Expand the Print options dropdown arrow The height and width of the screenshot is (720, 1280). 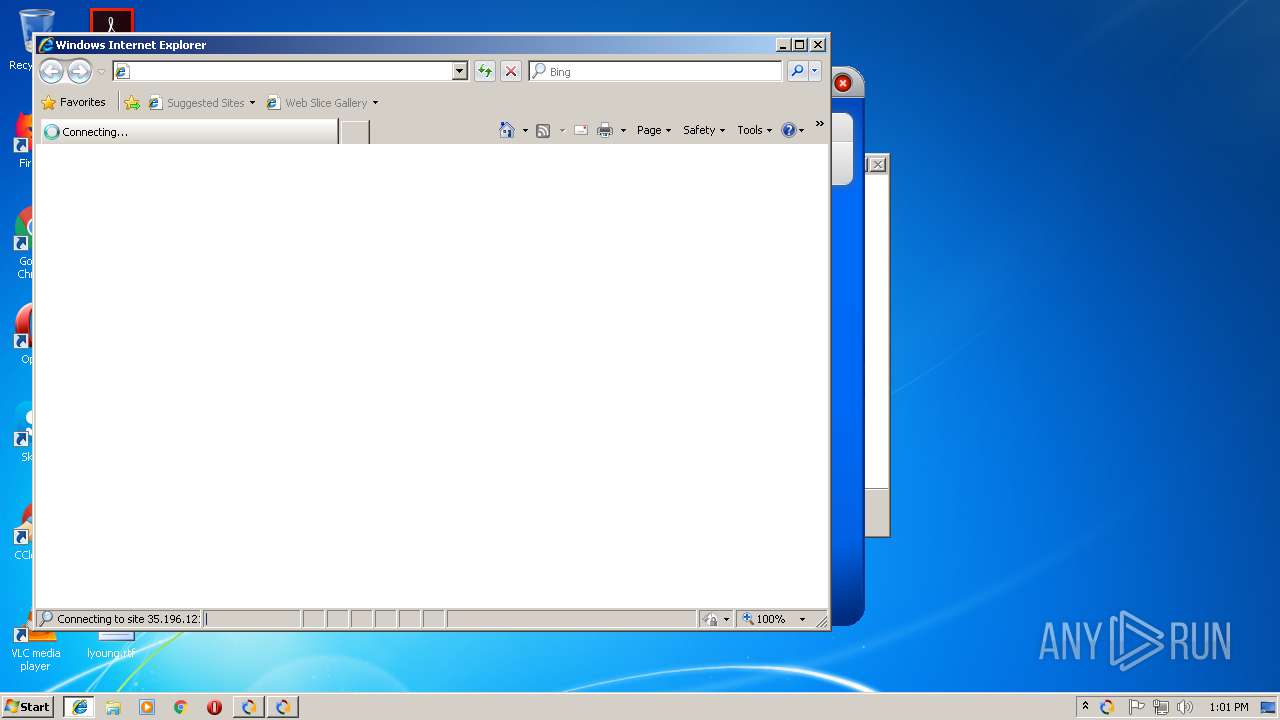[x=623, y=130]
